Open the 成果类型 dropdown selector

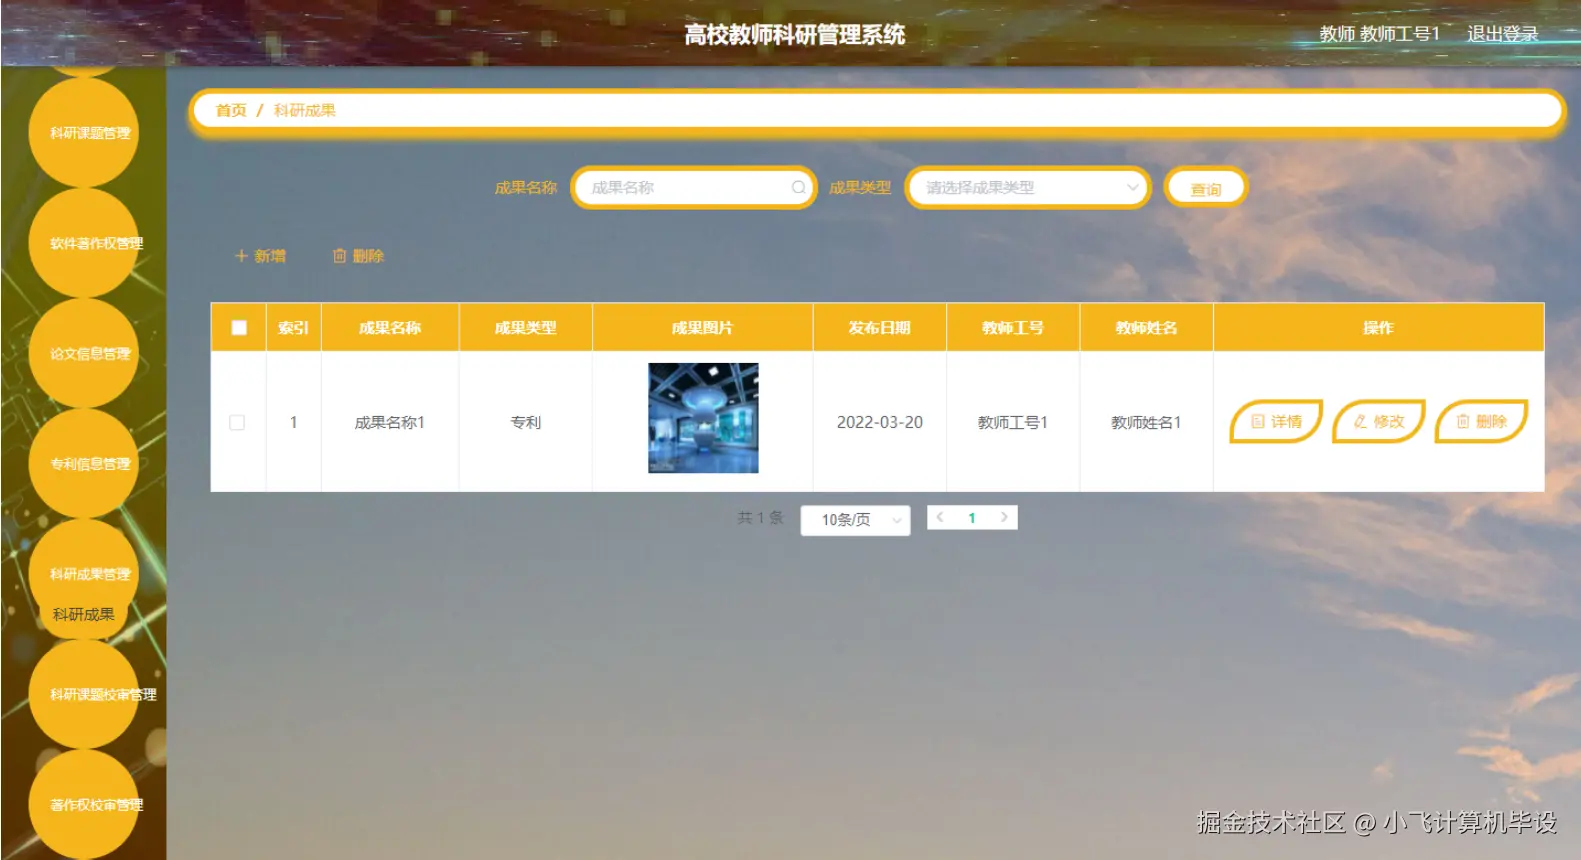(1028, 188)
